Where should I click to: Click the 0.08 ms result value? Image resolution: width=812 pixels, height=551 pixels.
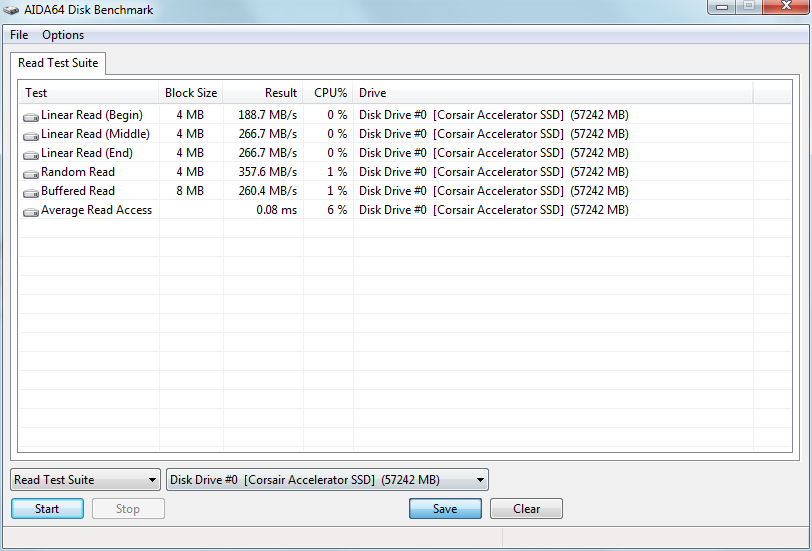coord(277,210)
